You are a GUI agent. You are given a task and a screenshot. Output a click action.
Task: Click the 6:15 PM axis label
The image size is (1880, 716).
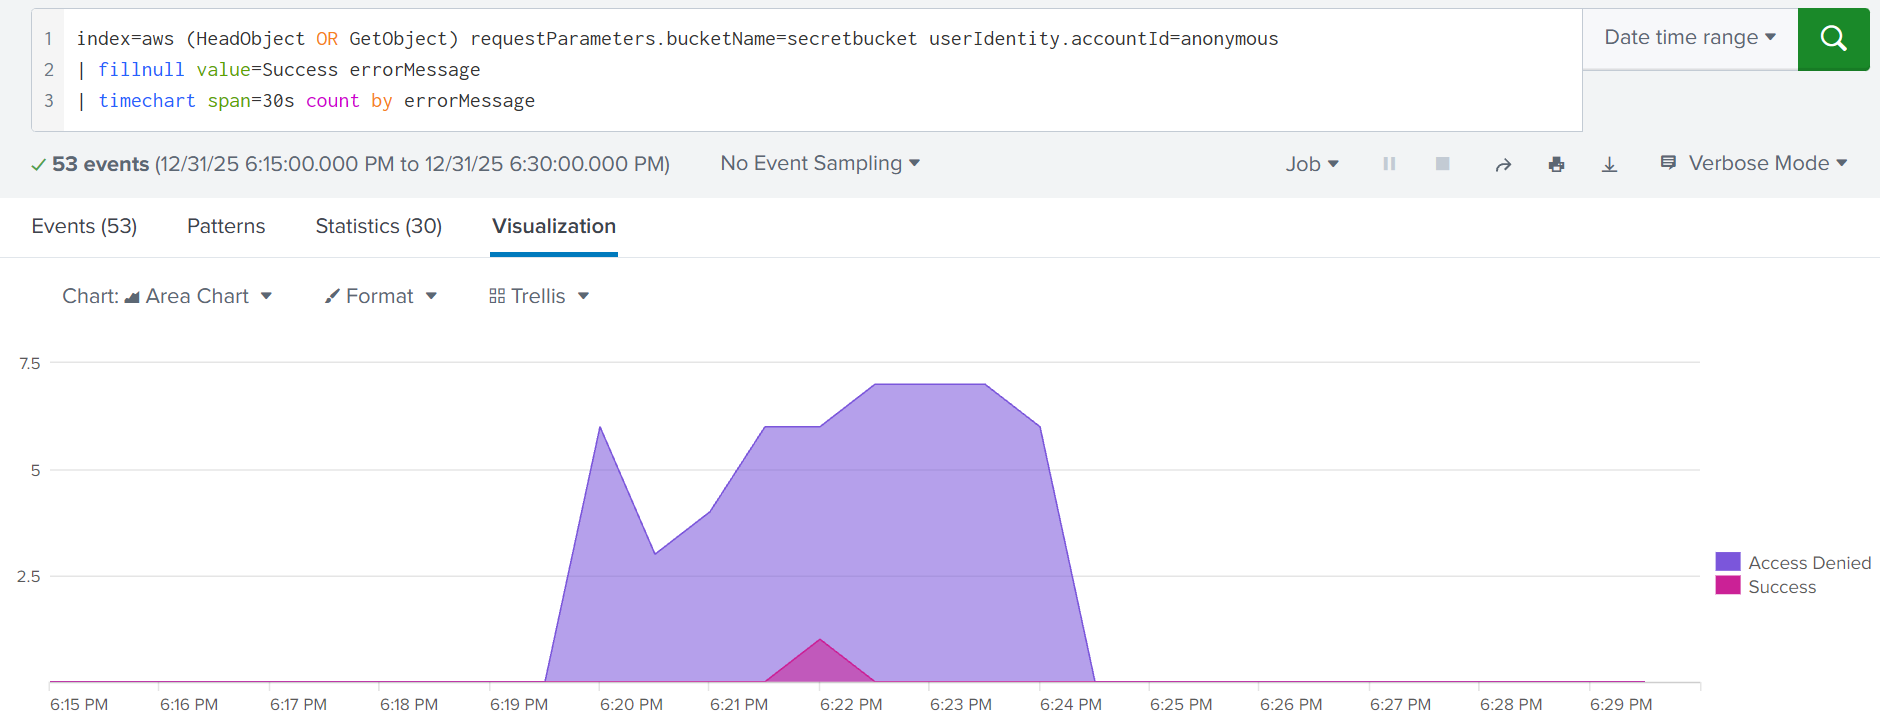click(x=79, y=704)
